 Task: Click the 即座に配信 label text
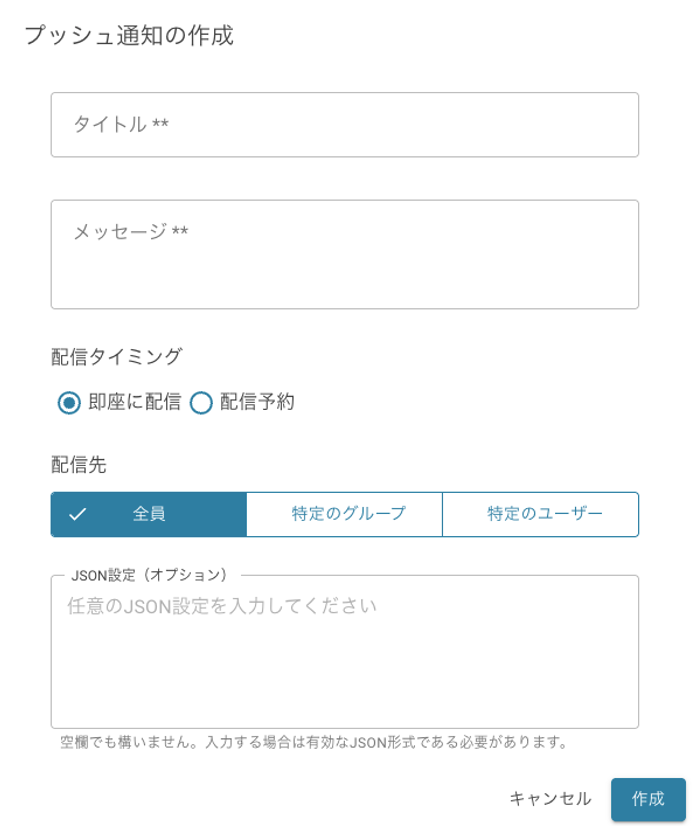134,403
